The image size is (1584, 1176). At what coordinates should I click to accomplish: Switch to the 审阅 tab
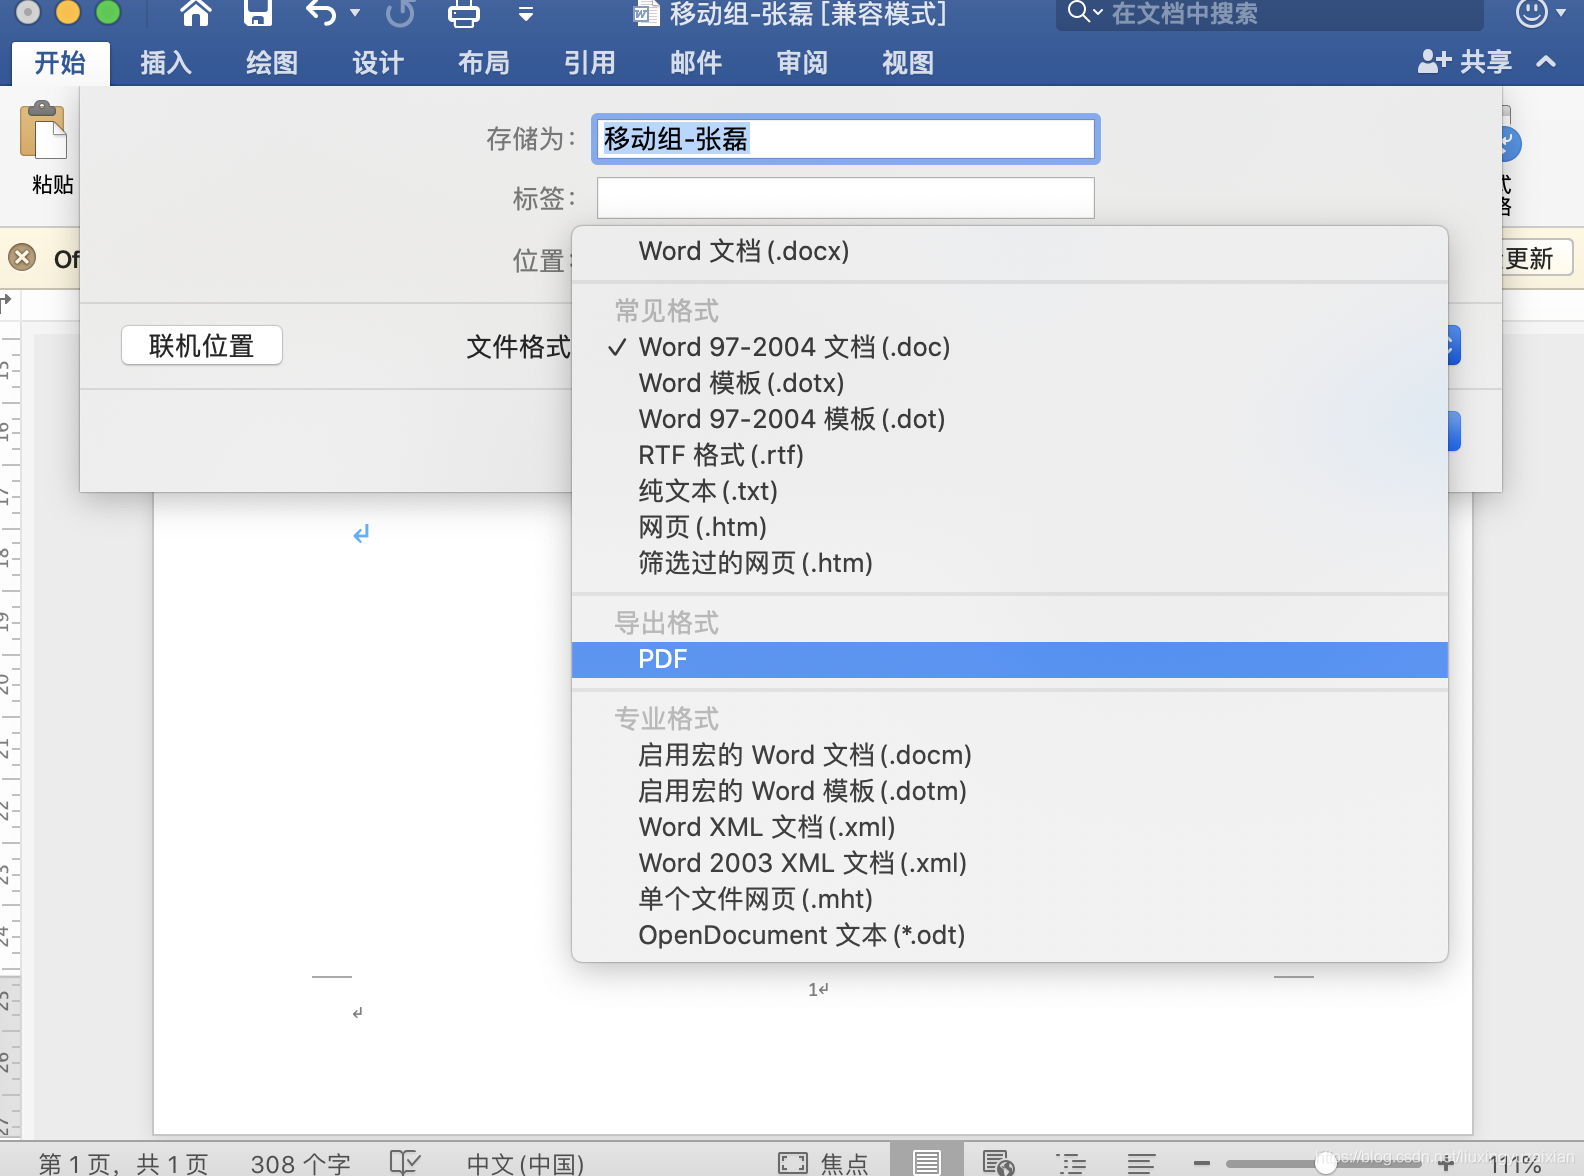point(802,63)
